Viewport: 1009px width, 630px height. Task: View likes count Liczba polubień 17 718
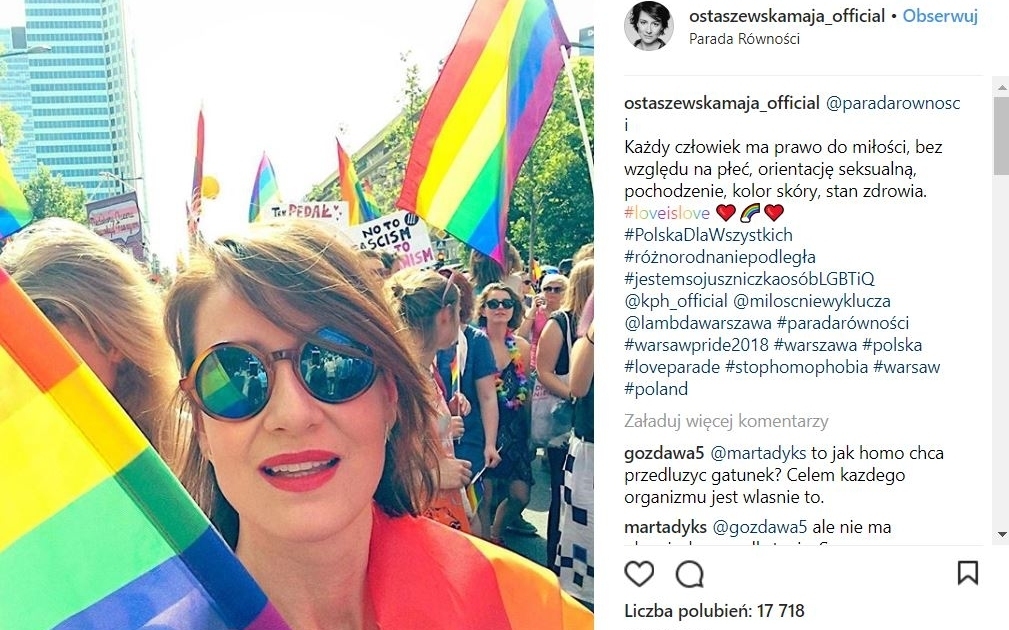pyautogui.click(x=714, y=611)
